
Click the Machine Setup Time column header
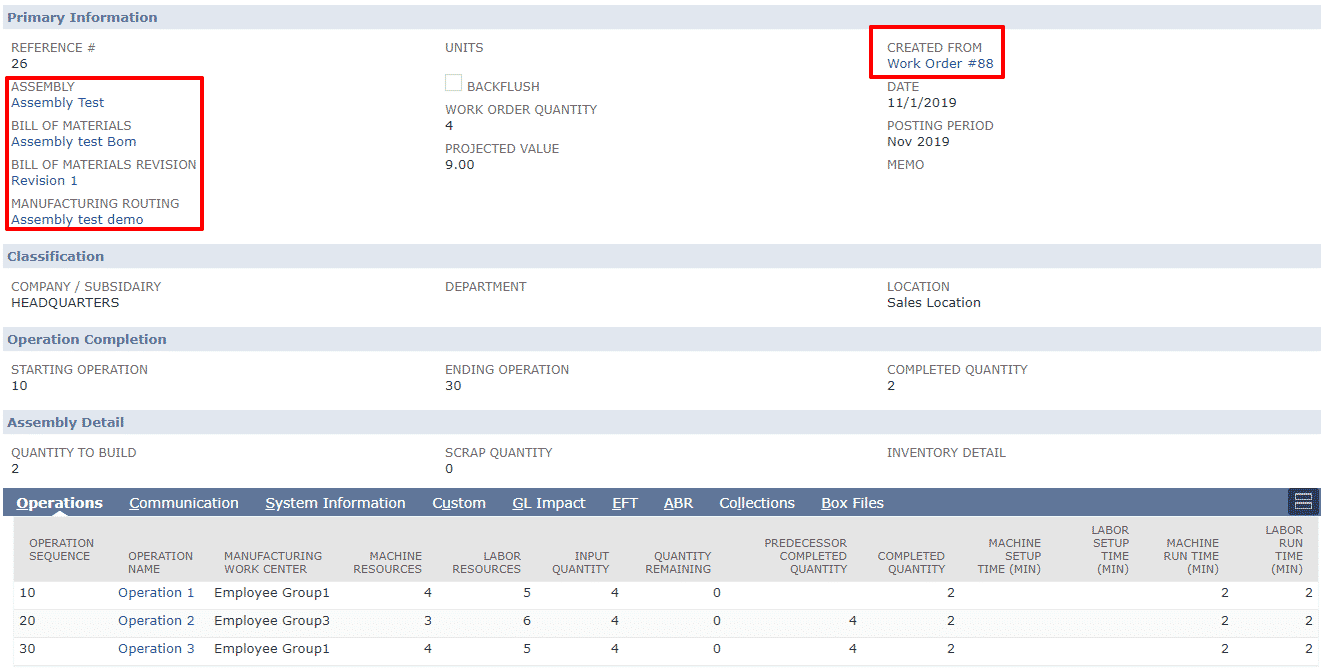coord(1009,556)
